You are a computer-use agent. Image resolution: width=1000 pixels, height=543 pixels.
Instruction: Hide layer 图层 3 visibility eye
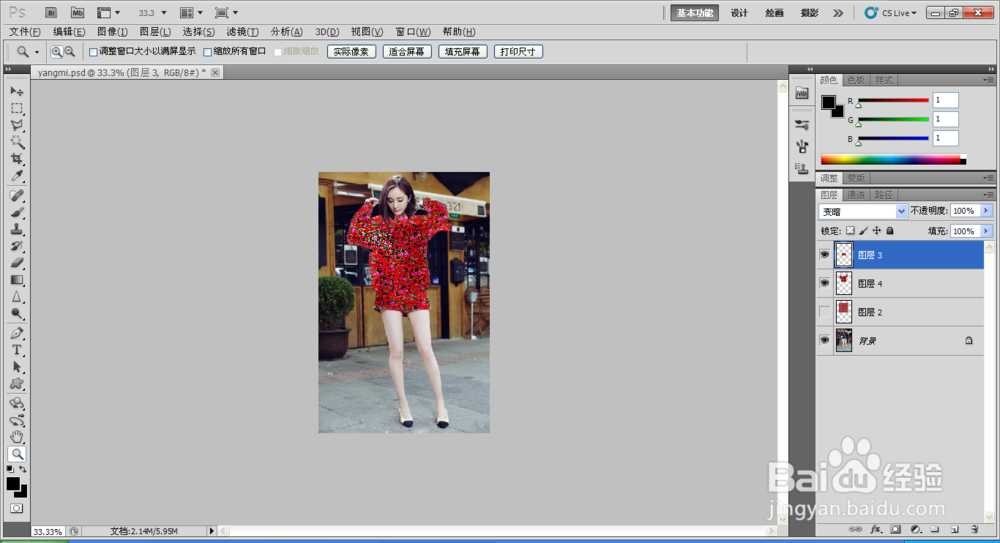click(825, 255)
